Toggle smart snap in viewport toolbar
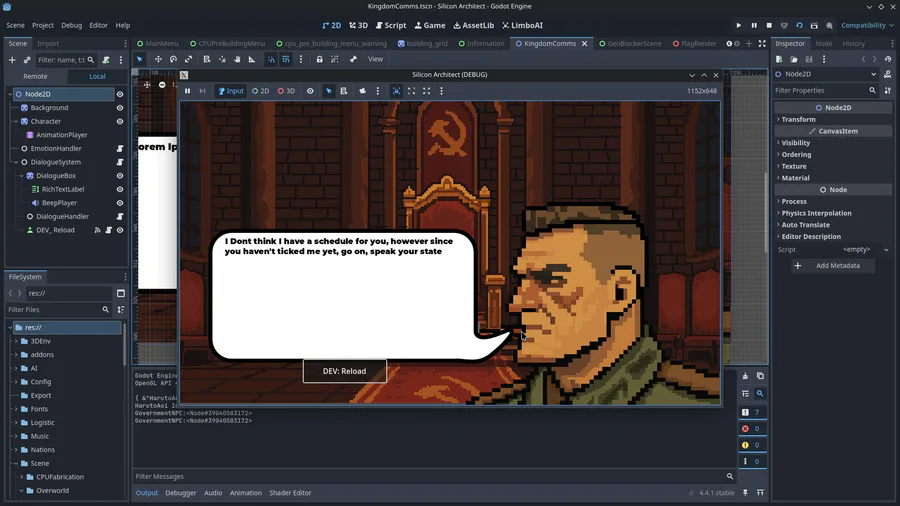 [x=271, y=59]
